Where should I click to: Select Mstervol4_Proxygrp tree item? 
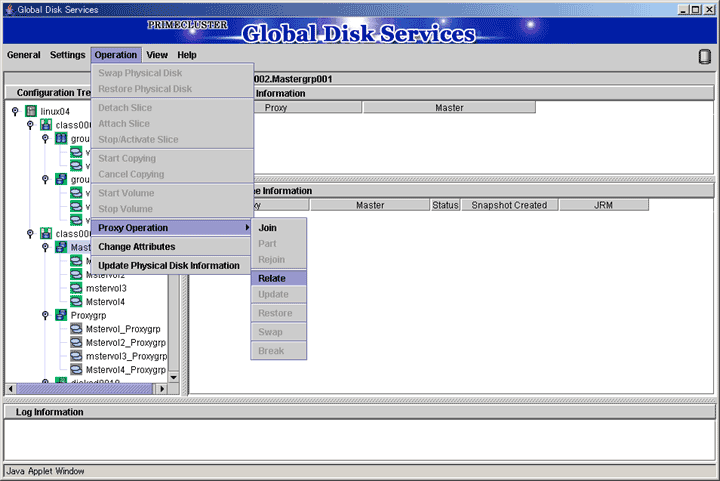(126, 369)
